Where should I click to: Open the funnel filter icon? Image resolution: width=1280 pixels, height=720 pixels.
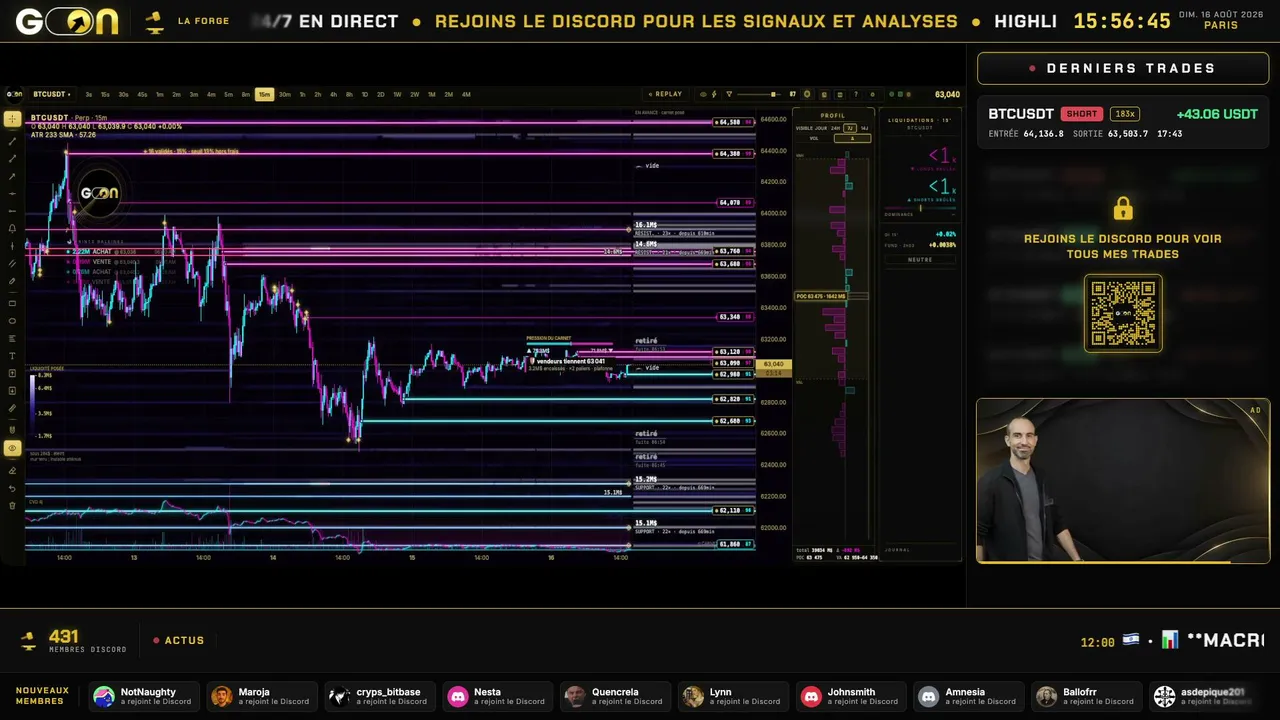[729, 94]
